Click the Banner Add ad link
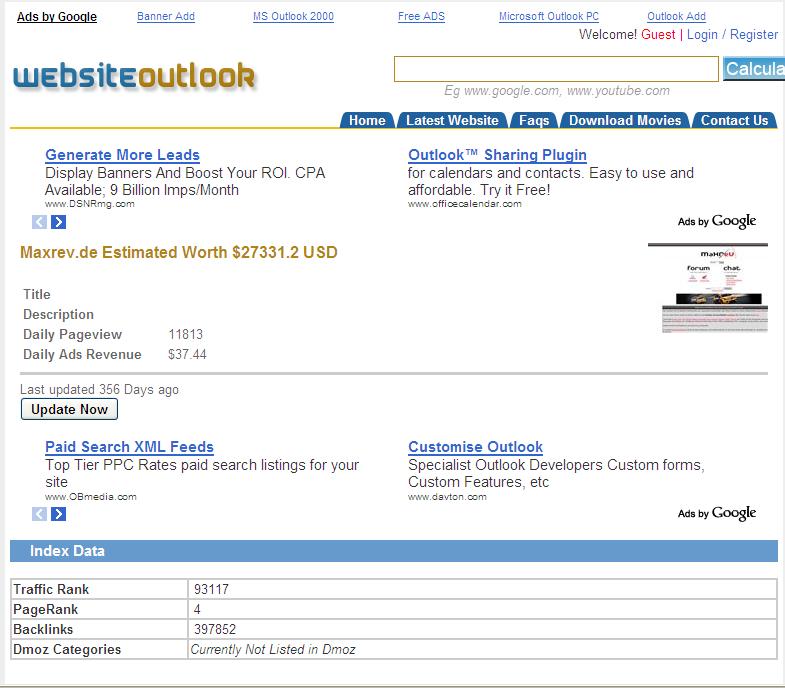The image size is (785, 688). click(166, 17)
